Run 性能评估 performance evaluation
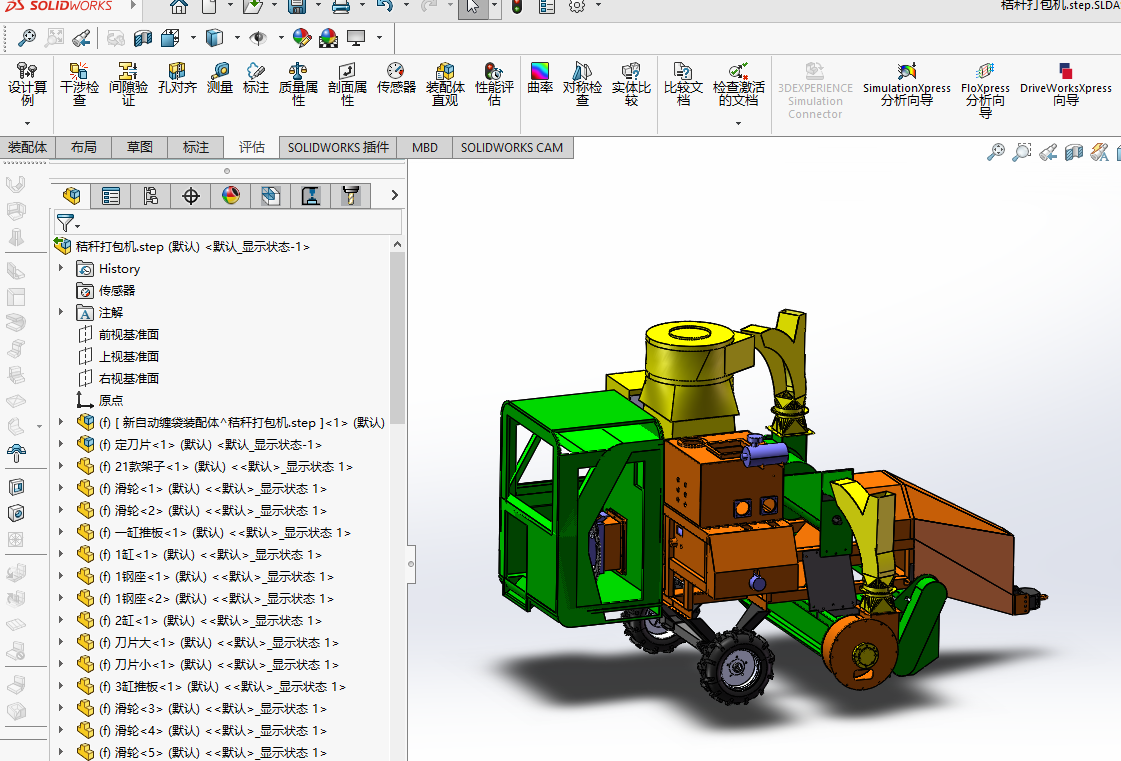The width and height of the screenshot is (1121, 761). click(x=494, y=84)
